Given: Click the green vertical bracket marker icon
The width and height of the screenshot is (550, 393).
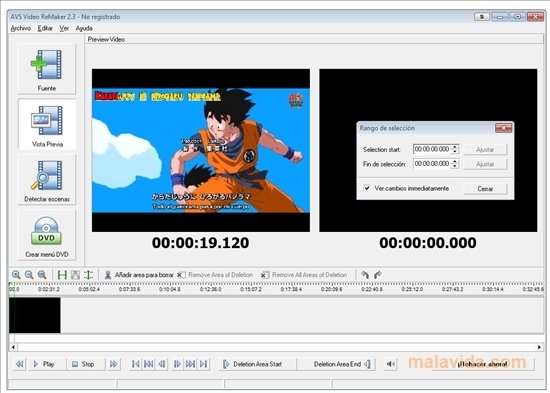Looking at the screenshot, I should click(x=88, y=275).
